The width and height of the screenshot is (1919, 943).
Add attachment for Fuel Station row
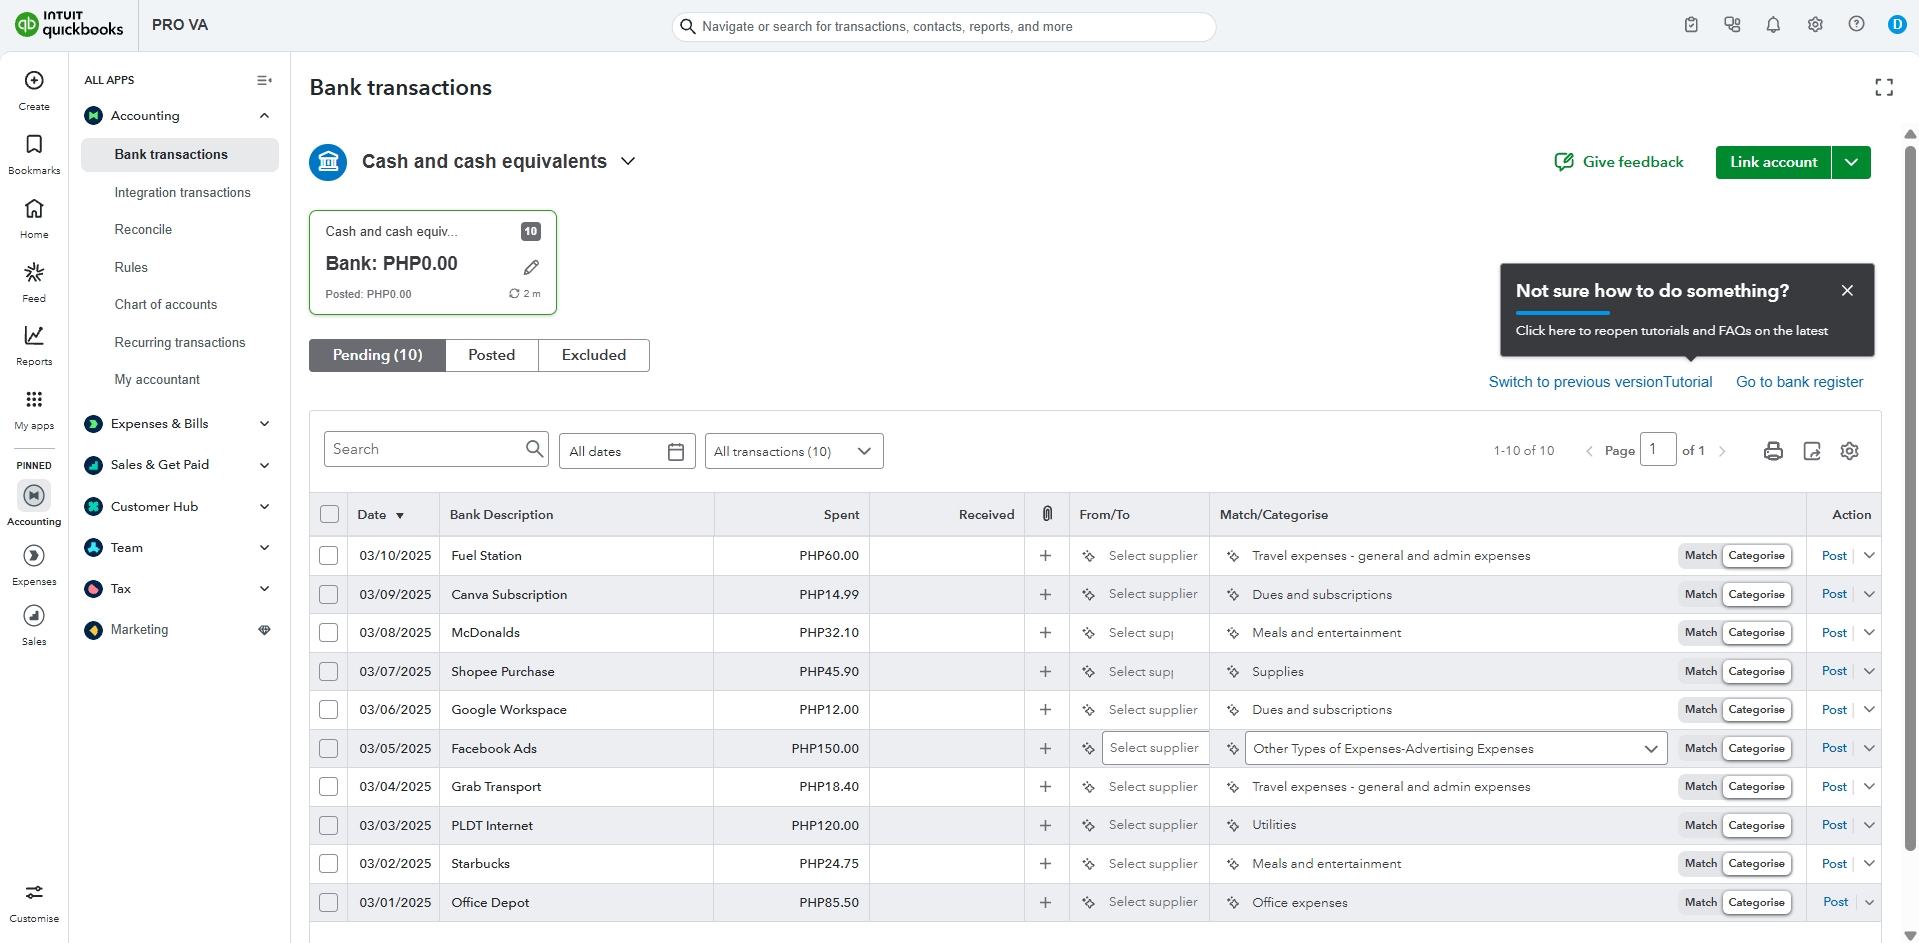point(1045,556)
